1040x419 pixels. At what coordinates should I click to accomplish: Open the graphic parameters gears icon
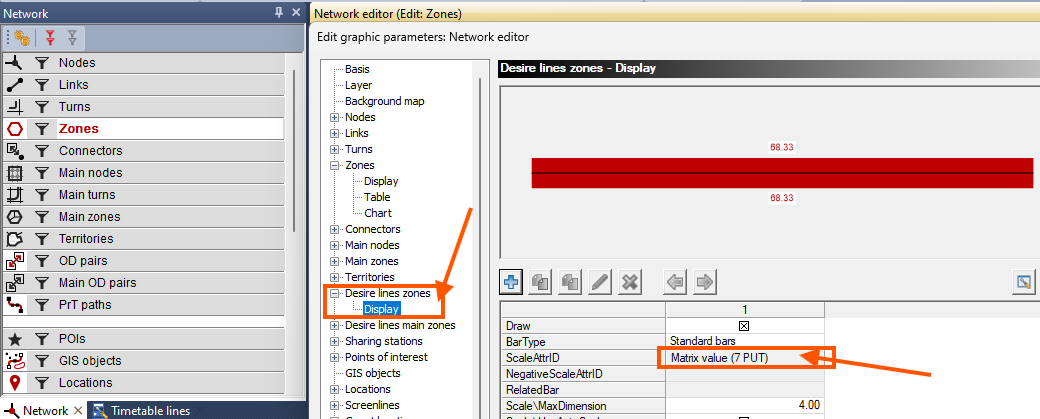(x=21, y=38)
